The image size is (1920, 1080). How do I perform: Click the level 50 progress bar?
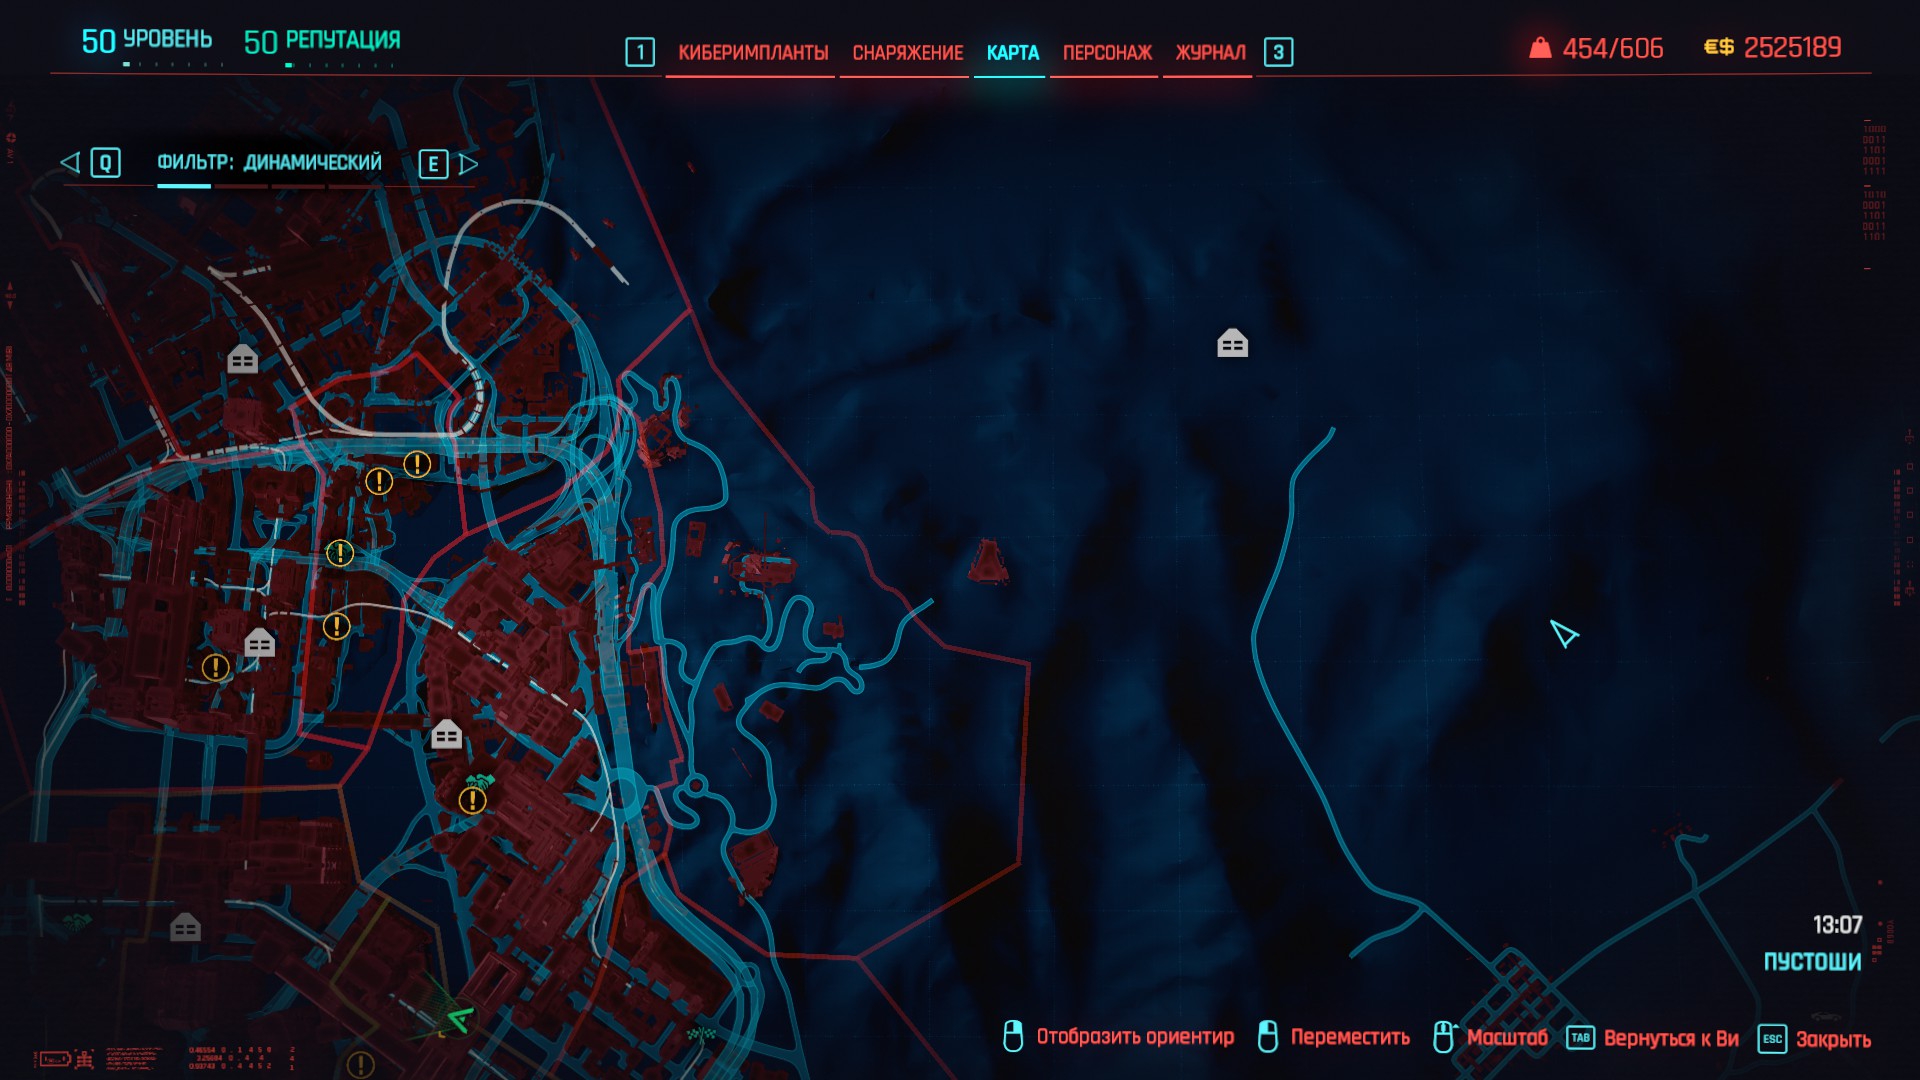(x=172, y=64)
